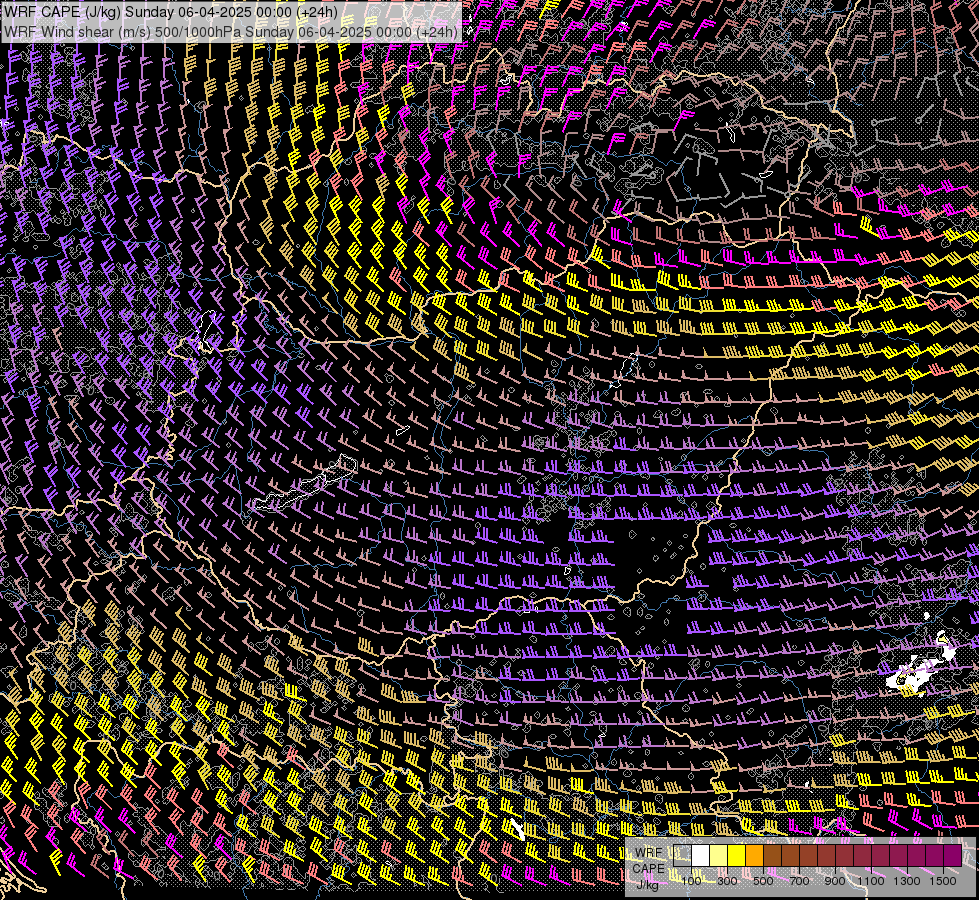This screenshot has width=979, height=900.
Task: Click the legend value 300
Action: pyautogui.click(x=727, y=881)
